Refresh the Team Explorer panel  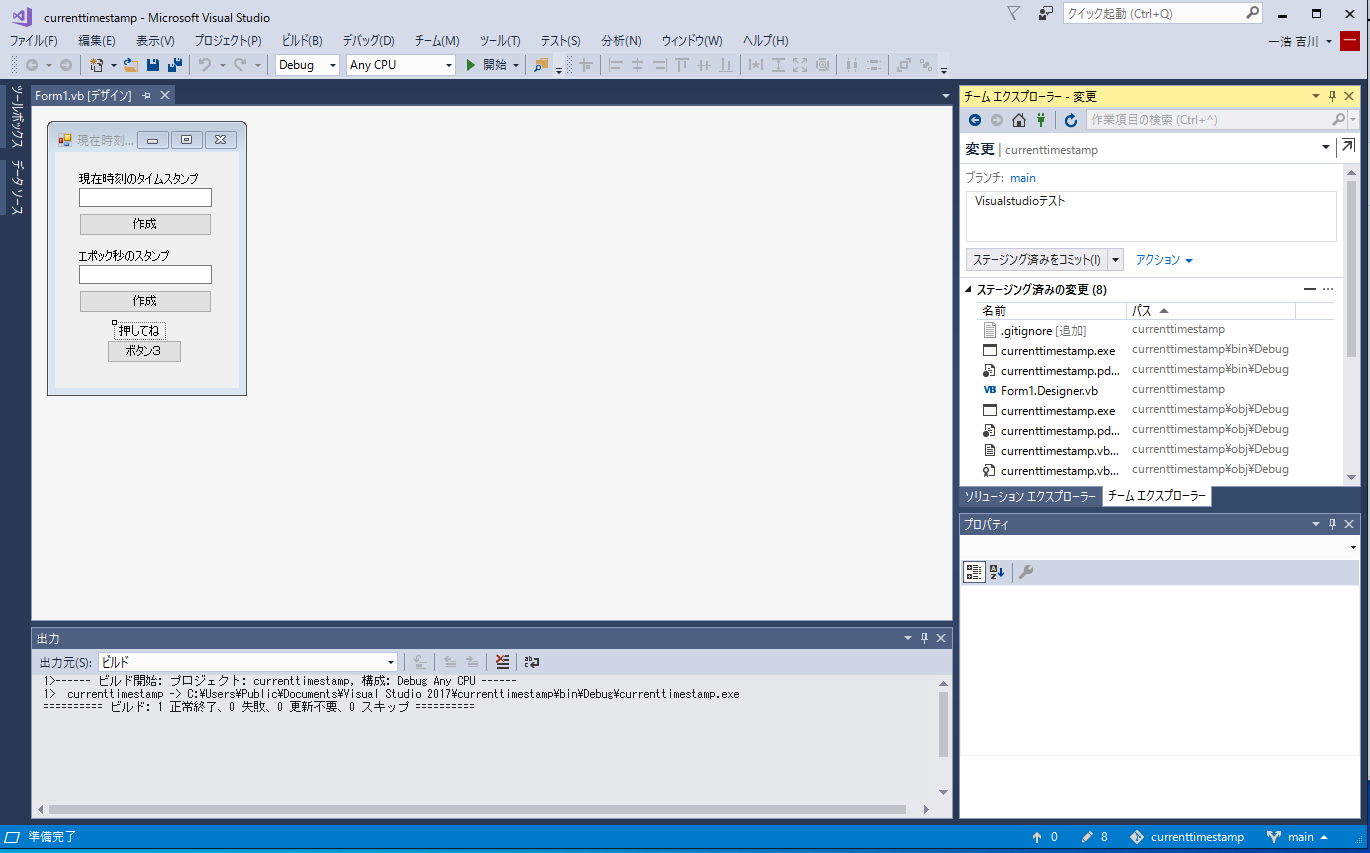pyautogui.click(x=1071, y=120)
